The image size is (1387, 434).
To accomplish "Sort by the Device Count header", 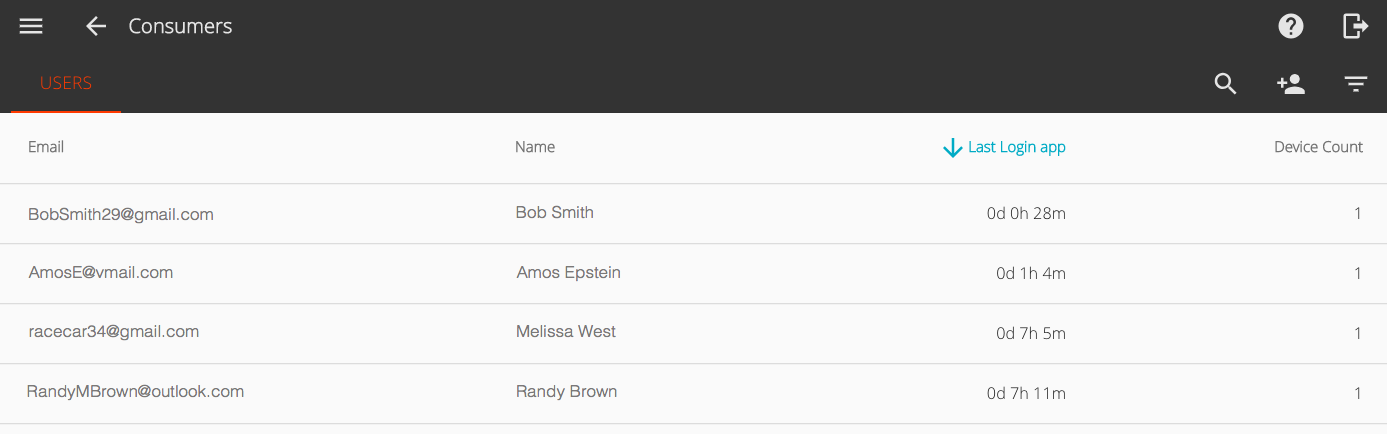I will pos(1318,147).
